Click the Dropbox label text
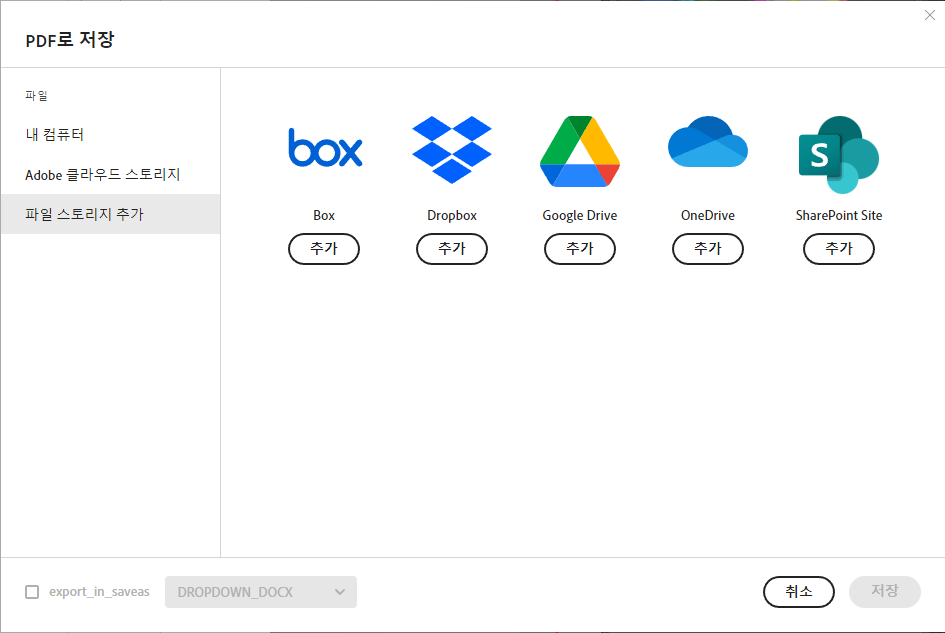This screenshot has height=633, width=945. point(452,215)
